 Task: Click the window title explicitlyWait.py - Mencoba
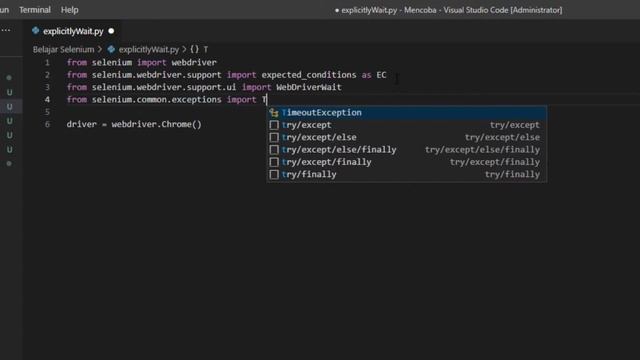tap(389, 10)
